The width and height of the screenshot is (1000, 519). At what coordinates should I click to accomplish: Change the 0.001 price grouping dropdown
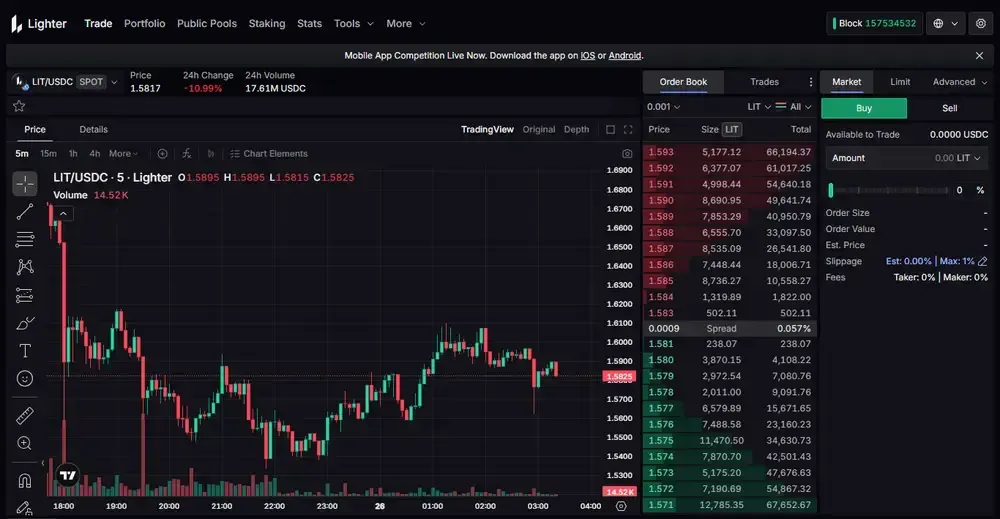point(663,107)
